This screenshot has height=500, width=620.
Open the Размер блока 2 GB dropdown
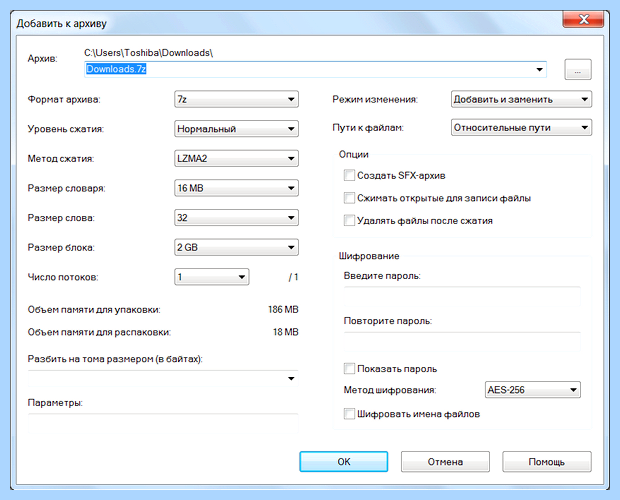click(236, 247)
